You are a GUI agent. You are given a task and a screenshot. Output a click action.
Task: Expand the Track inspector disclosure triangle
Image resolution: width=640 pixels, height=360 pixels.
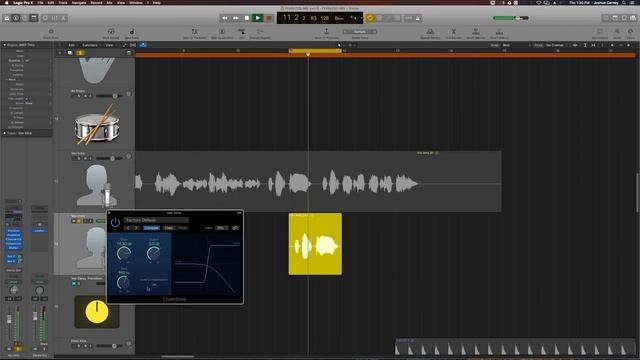tap(4, 133)
